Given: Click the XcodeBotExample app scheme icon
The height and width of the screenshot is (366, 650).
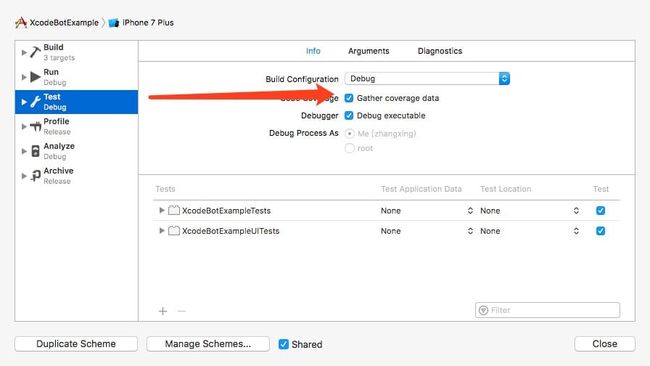Looking at the screenshot, I should (x=21, y=22).
